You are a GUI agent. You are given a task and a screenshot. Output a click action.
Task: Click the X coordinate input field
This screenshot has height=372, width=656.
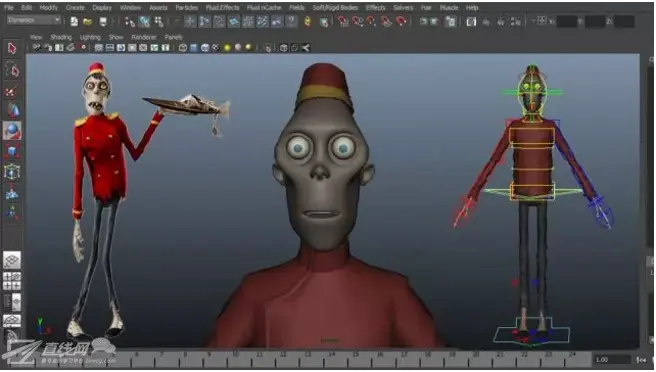tap(567, 21)
